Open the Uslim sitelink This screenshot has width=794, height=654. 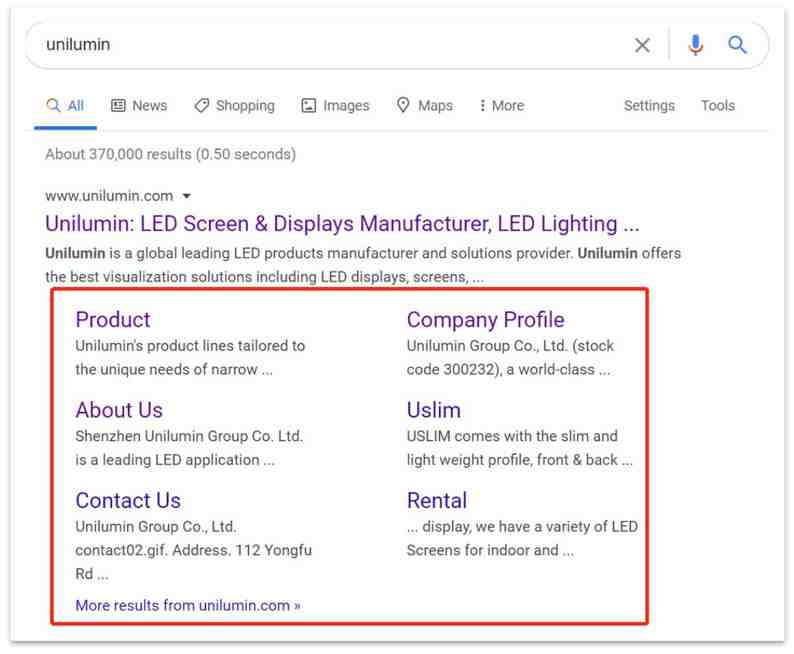point(434,410)
